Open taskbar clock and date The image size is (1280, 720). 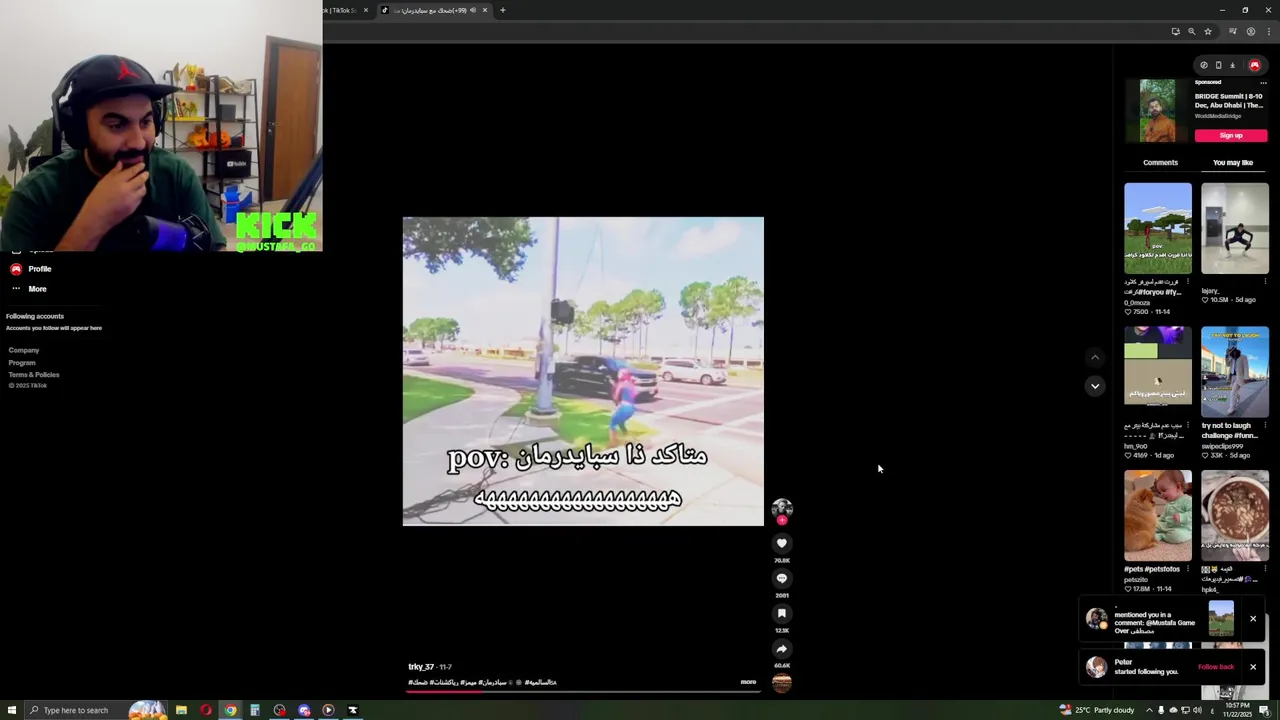click(1237, 710)
